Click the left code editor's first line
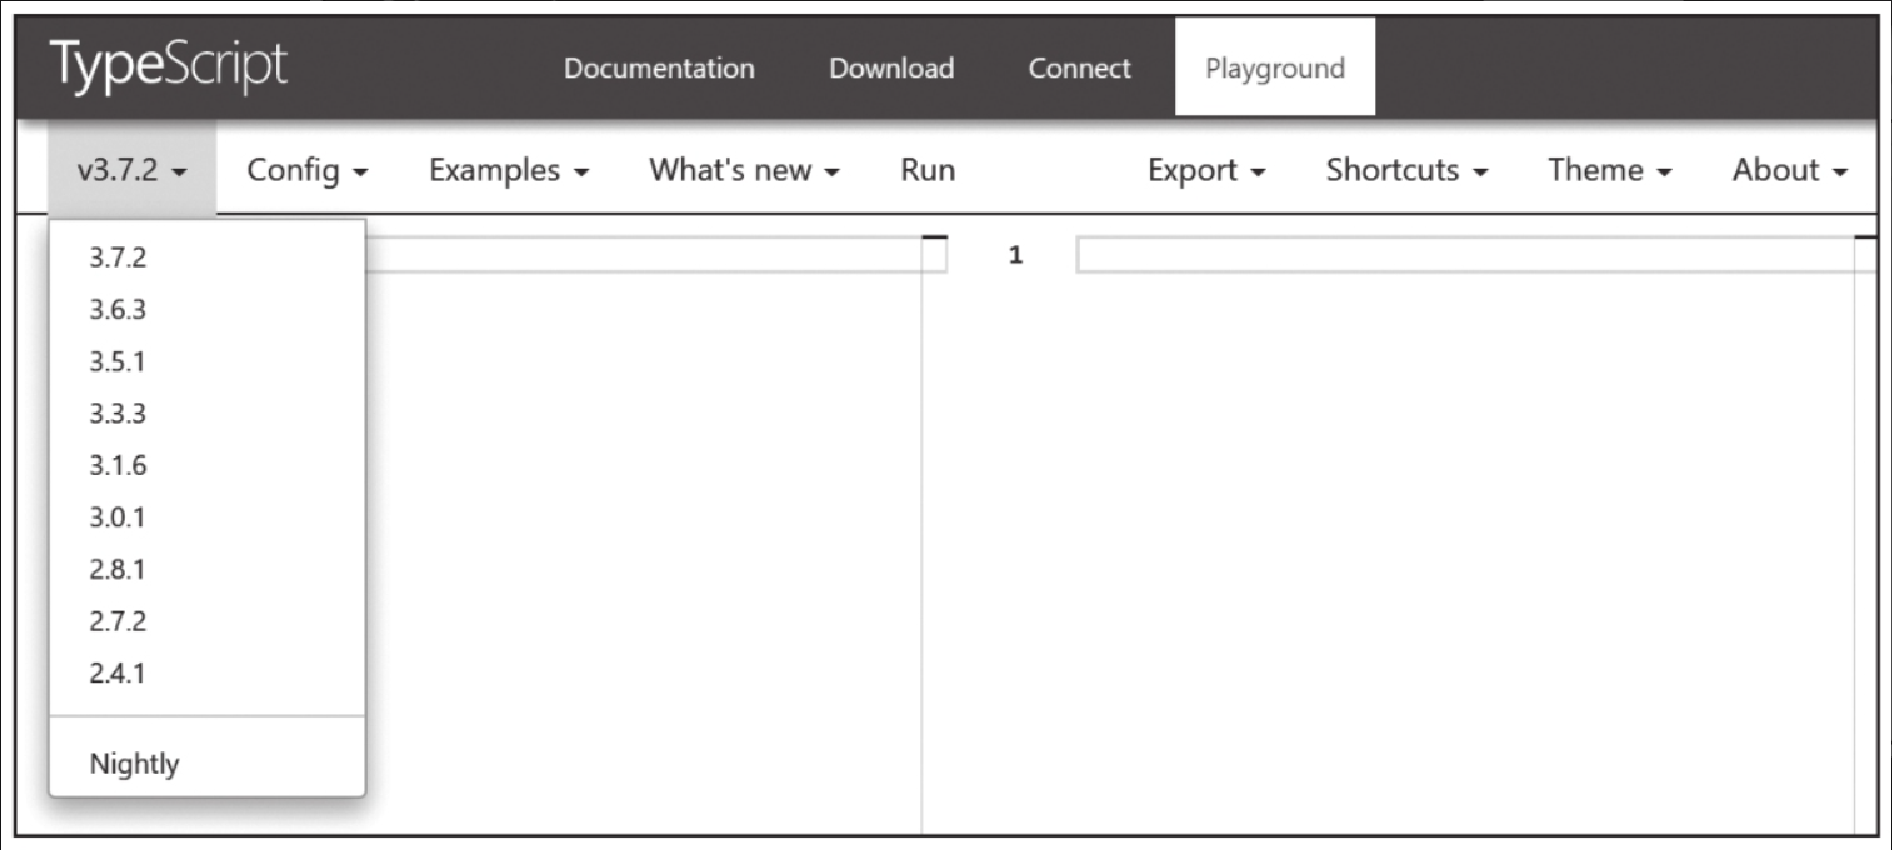Viewport: 1892px width, 850px height. pos(655,255)
